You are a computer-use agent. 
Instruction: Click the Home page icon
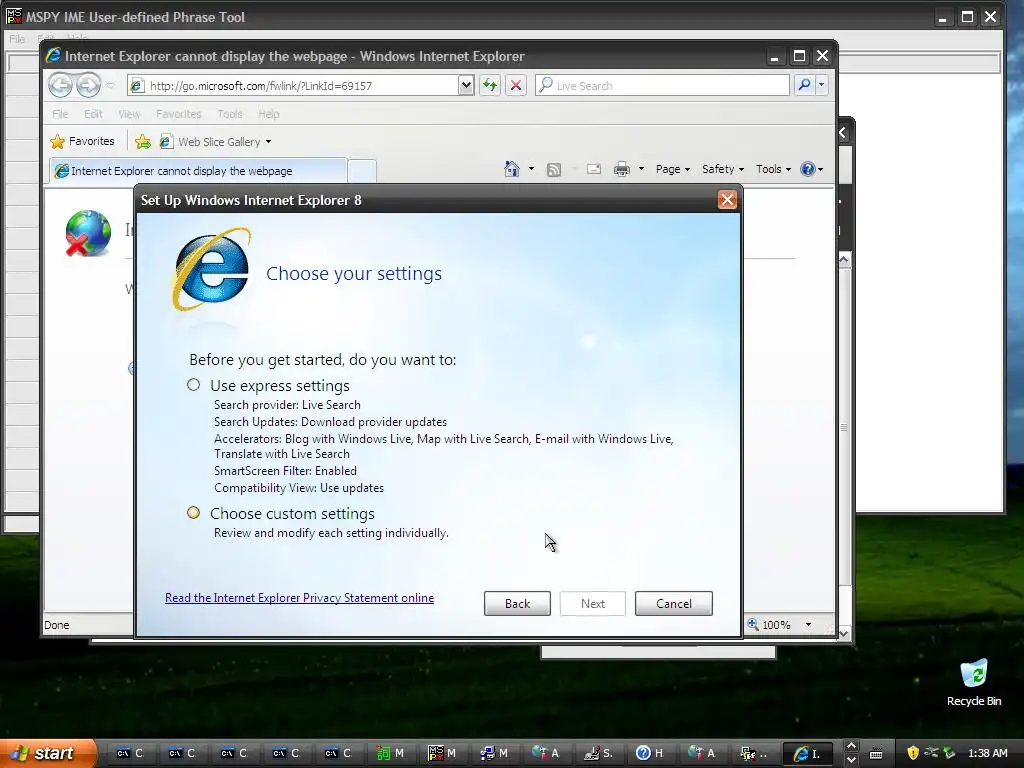(x=511, y=169)
